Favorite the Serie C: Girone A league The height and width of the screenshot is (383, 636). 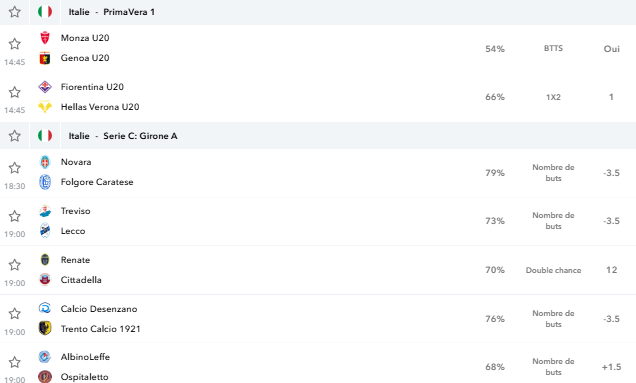pyautogui.click(x=15, y=136)
